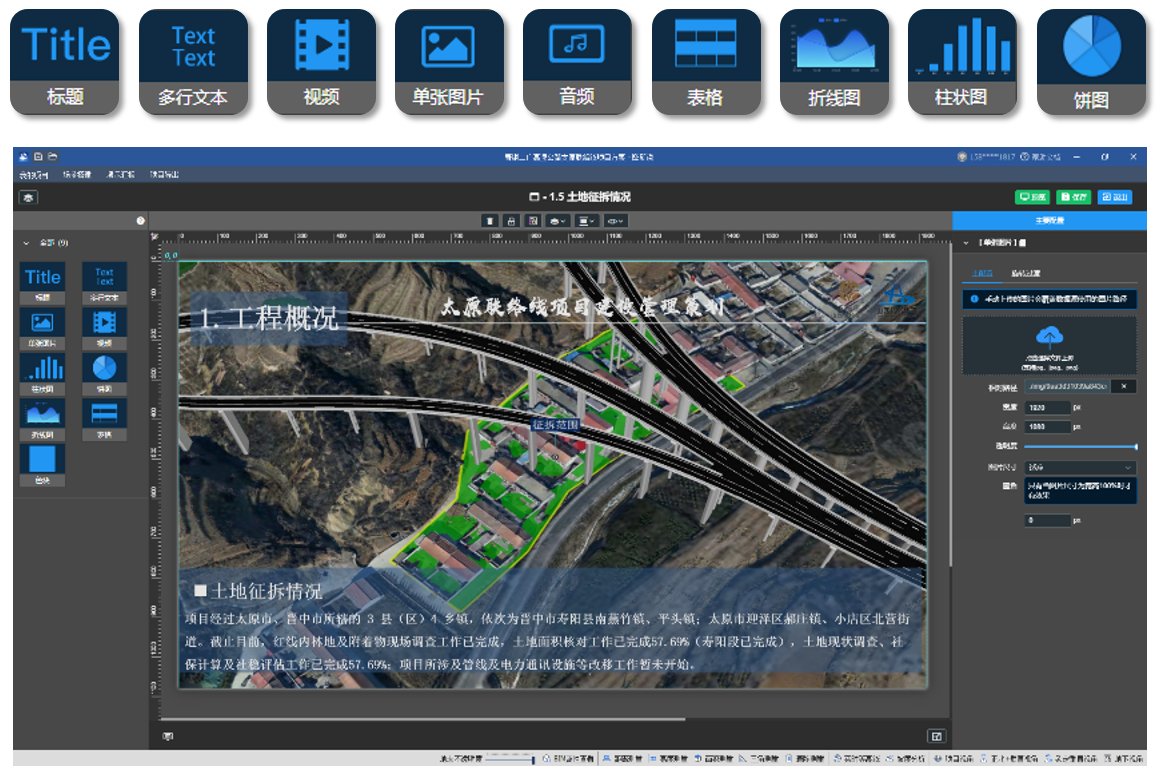Collapse the component list group (9)

click(26, 243)
